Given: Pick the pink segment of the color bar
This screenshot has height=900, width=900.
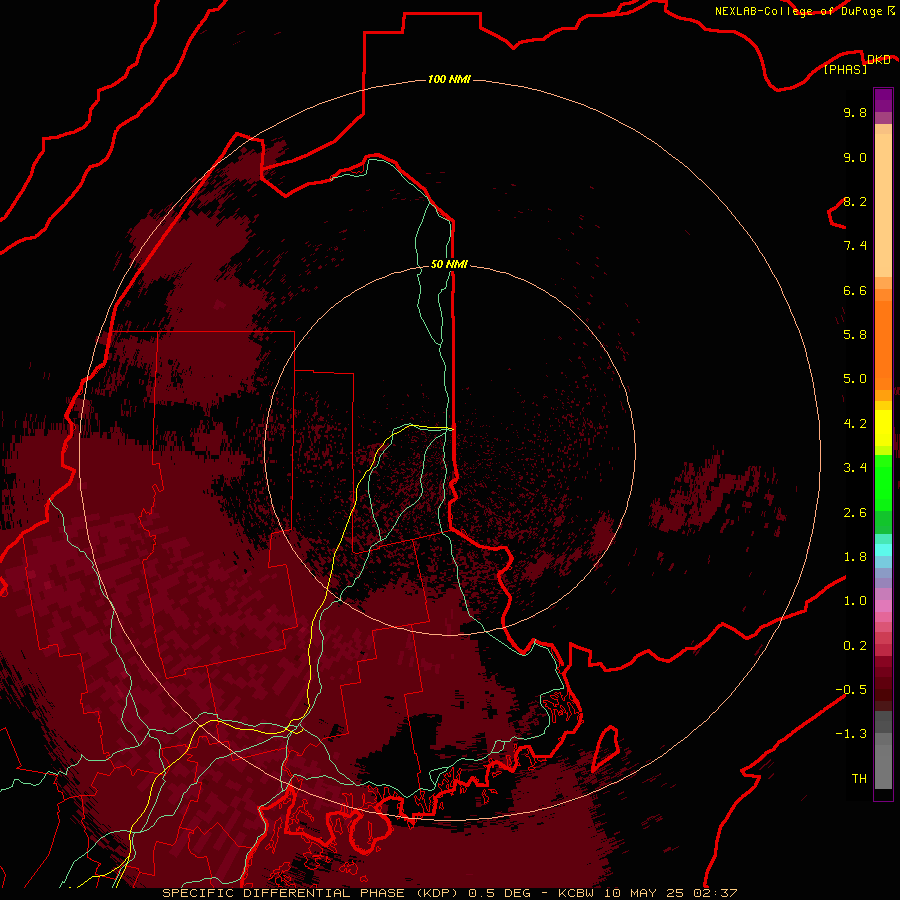Looking at the screenshot, I should 883,606.
